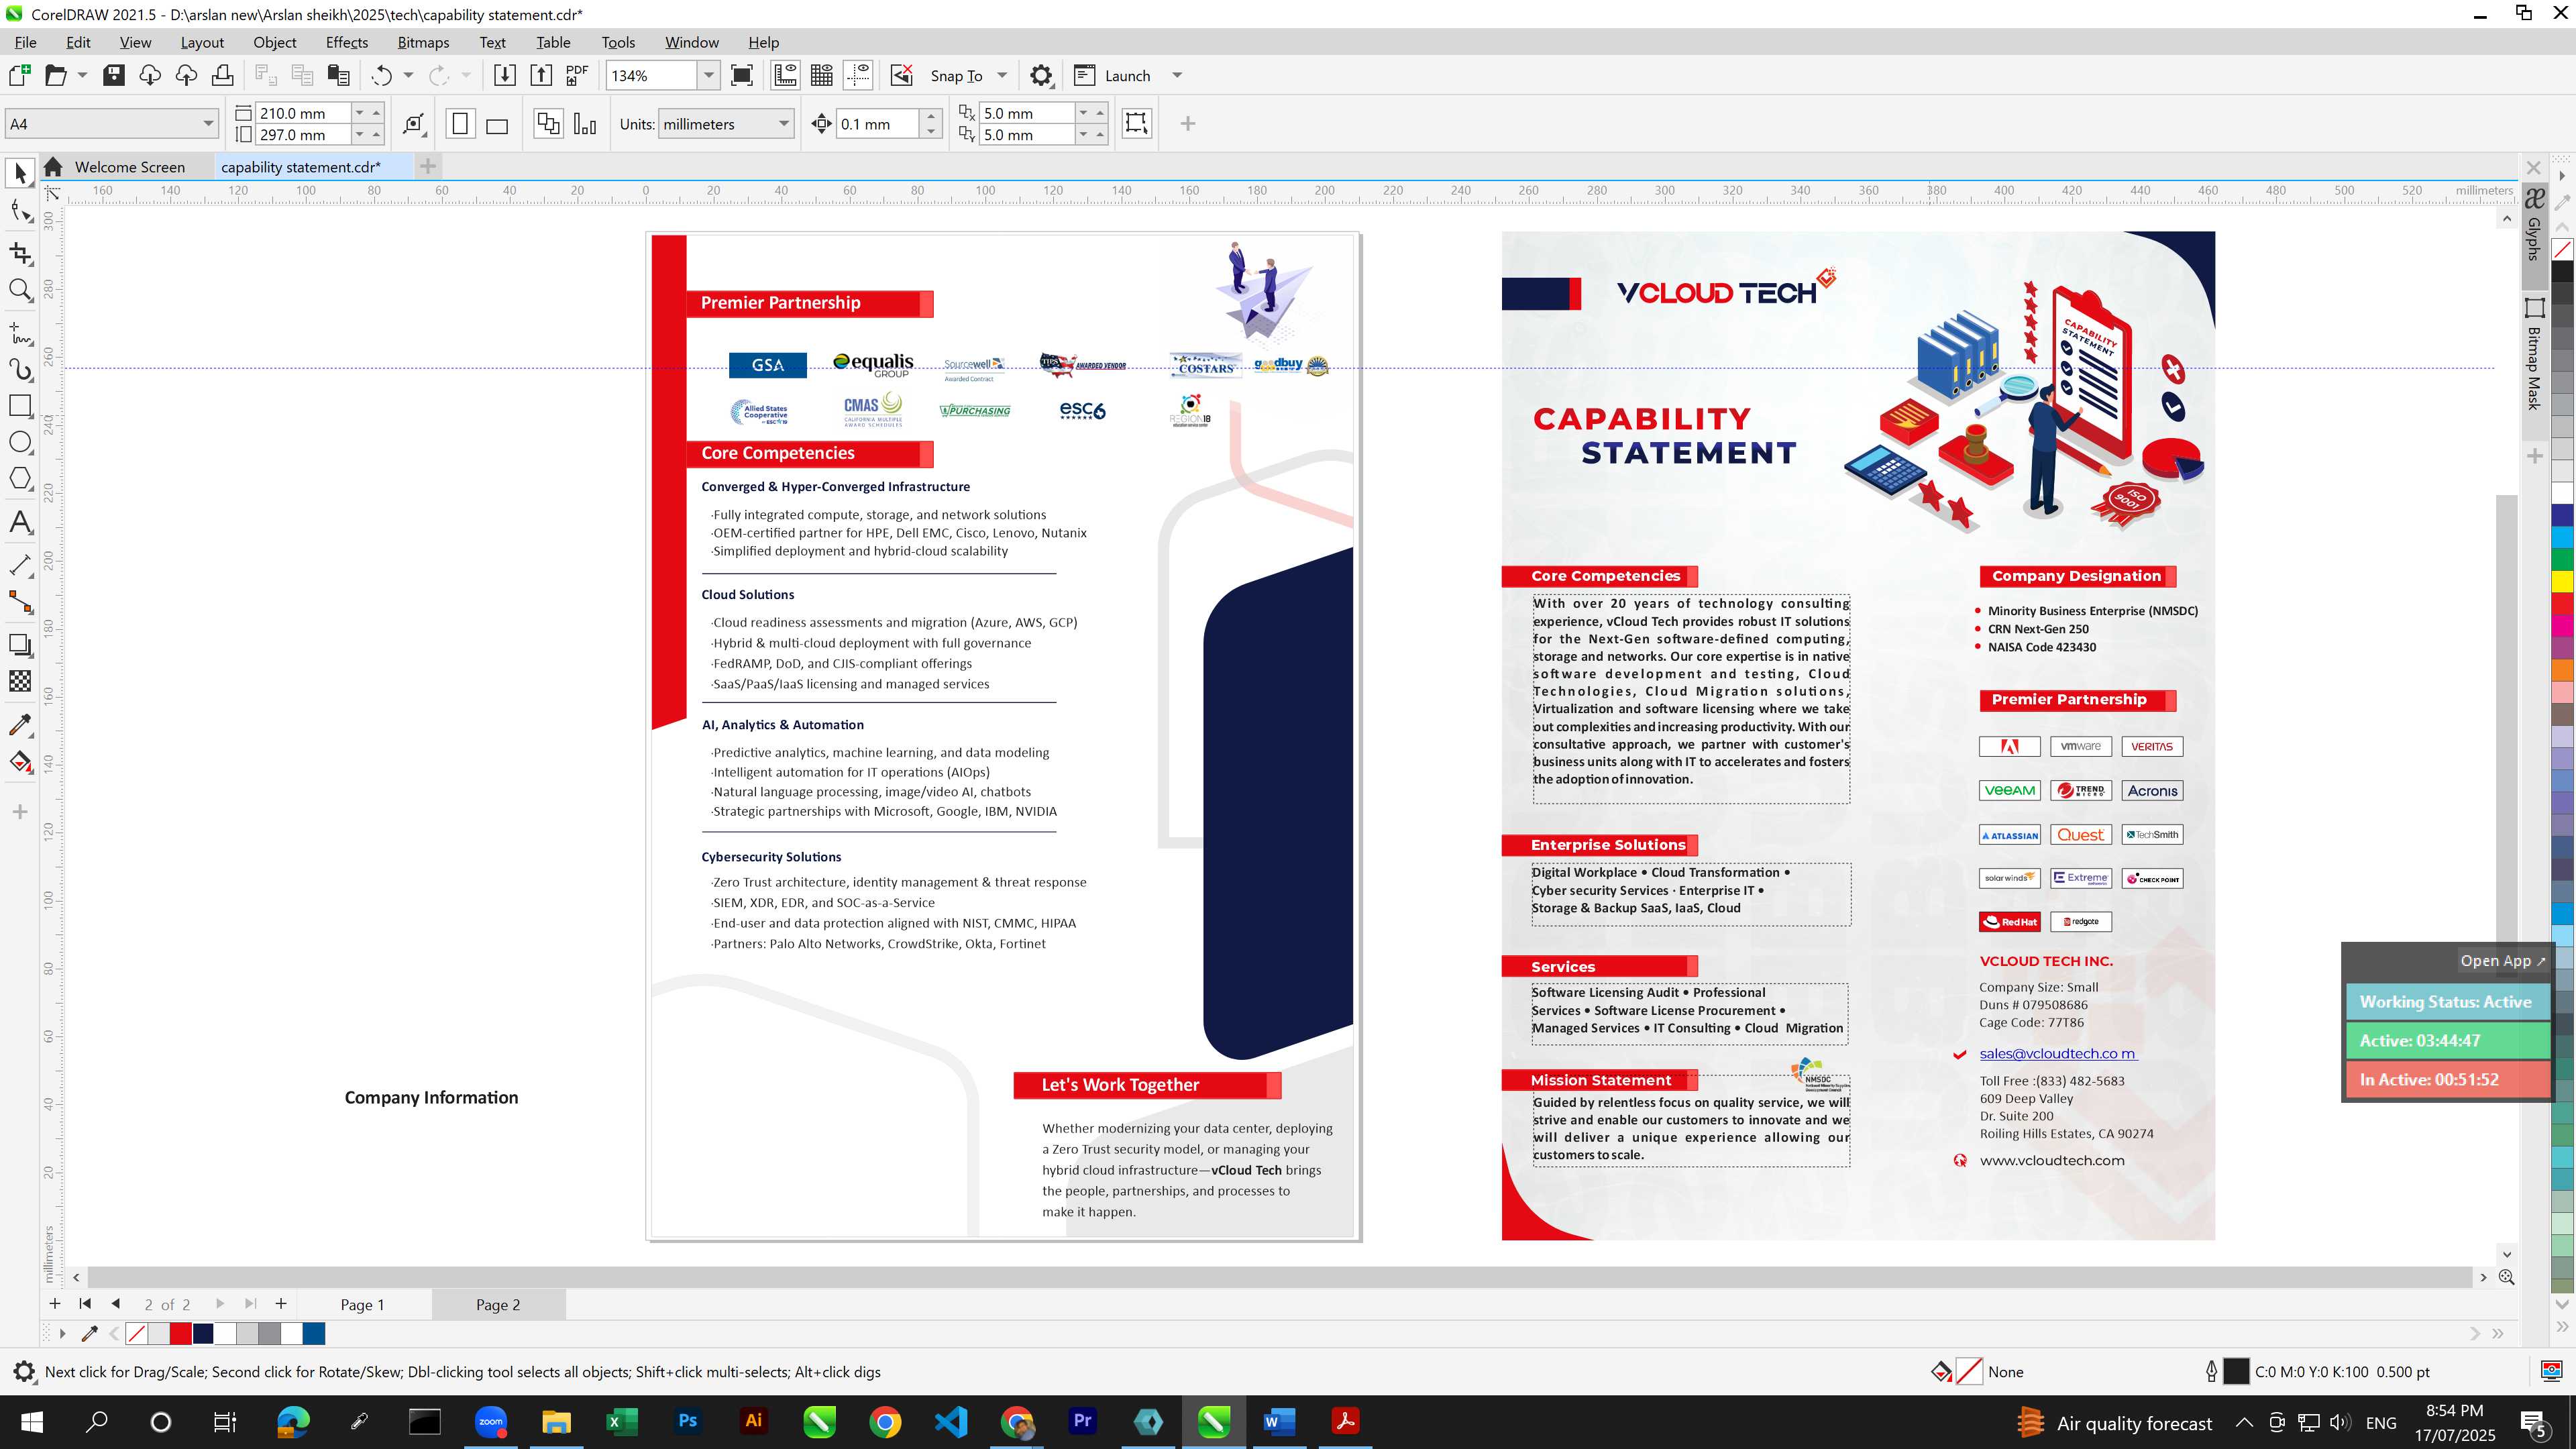The height and width of the screenshot is (1449, 2576).
Task: Go to first page button
Action: (85, 1303)
